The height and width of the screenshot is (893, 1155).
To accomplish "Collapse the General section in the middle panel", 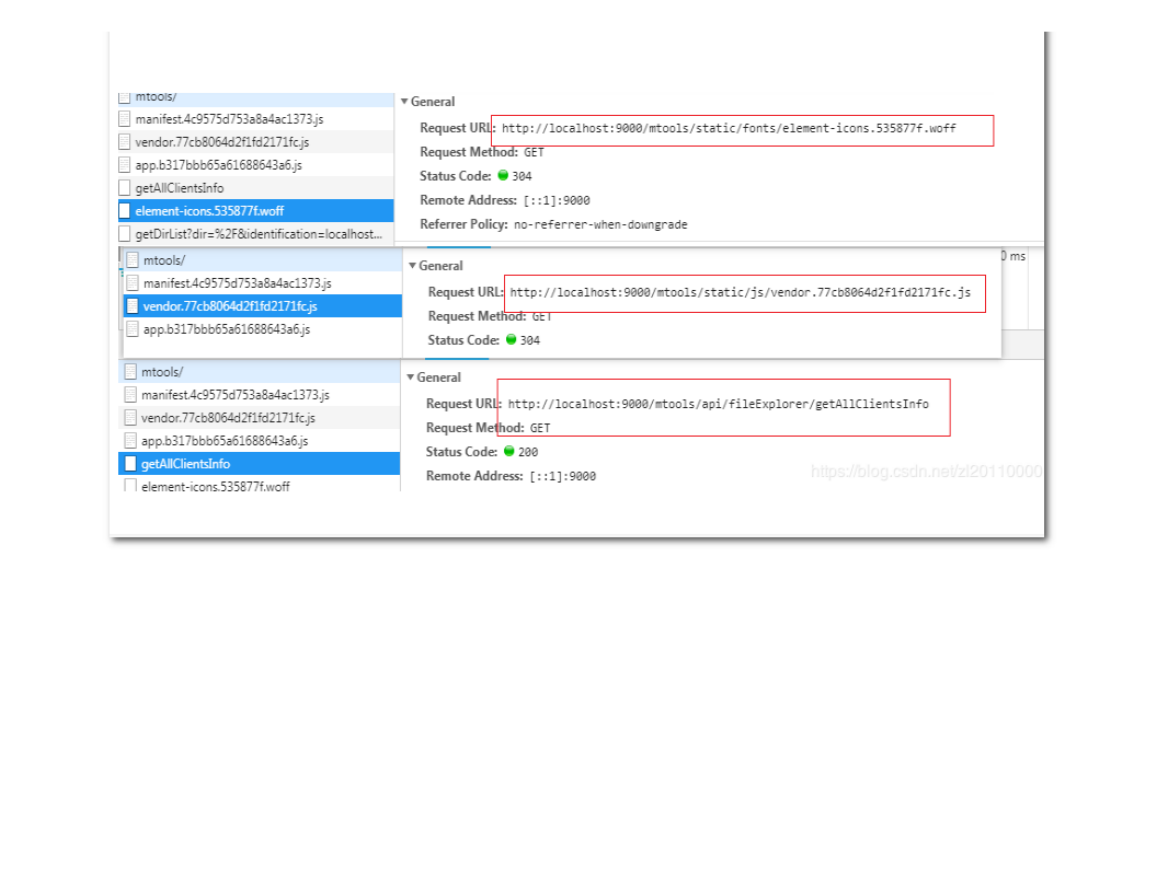I will tap(412, 266).
